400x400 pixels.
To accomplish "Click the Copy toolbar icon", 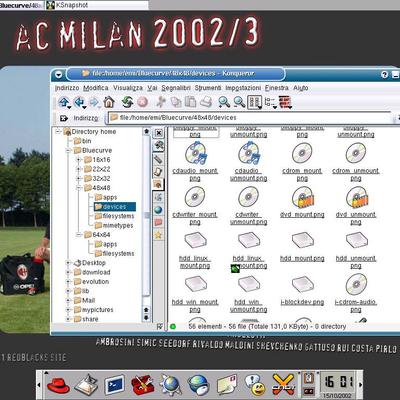I will pos(176,102).
